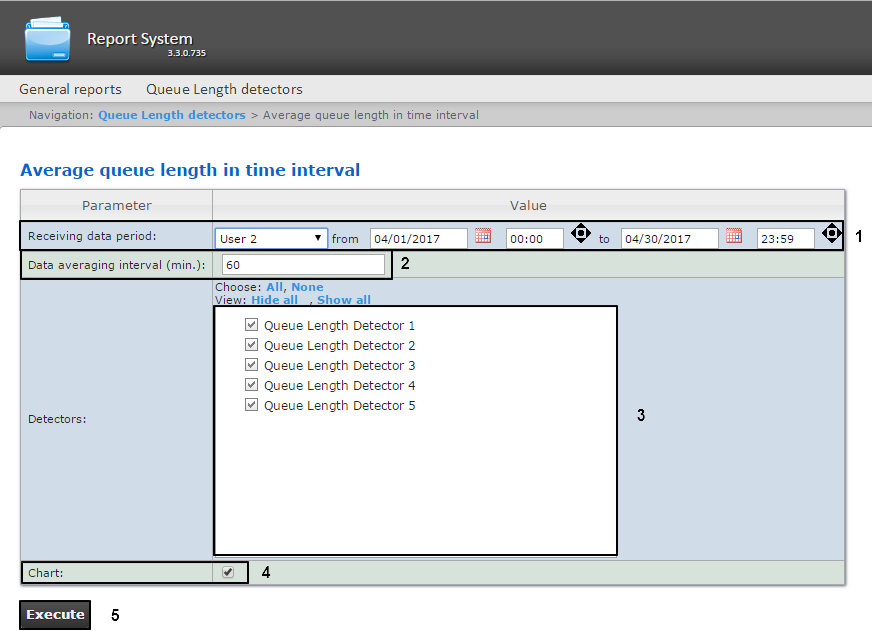Select All detectors link

(x=274, y=287)
